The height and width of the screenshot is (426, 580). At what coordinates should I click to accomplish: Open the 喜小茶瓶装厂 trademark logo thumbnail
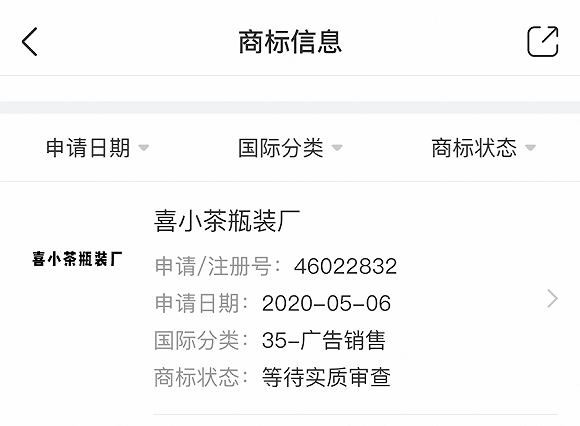coord(77,259)
